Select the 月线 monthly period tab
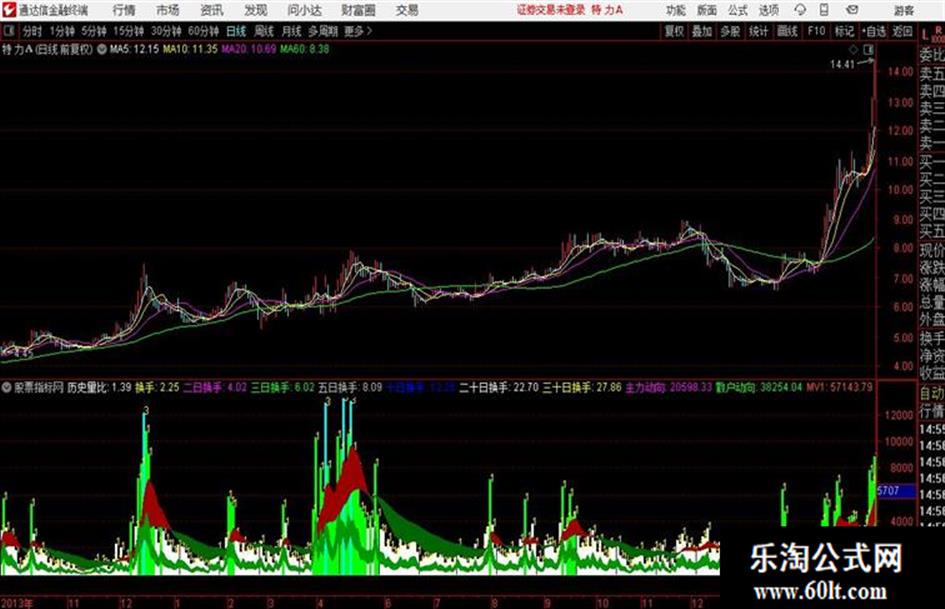The height and width of the screenshot is (609, 945). (x=292, y=31)
